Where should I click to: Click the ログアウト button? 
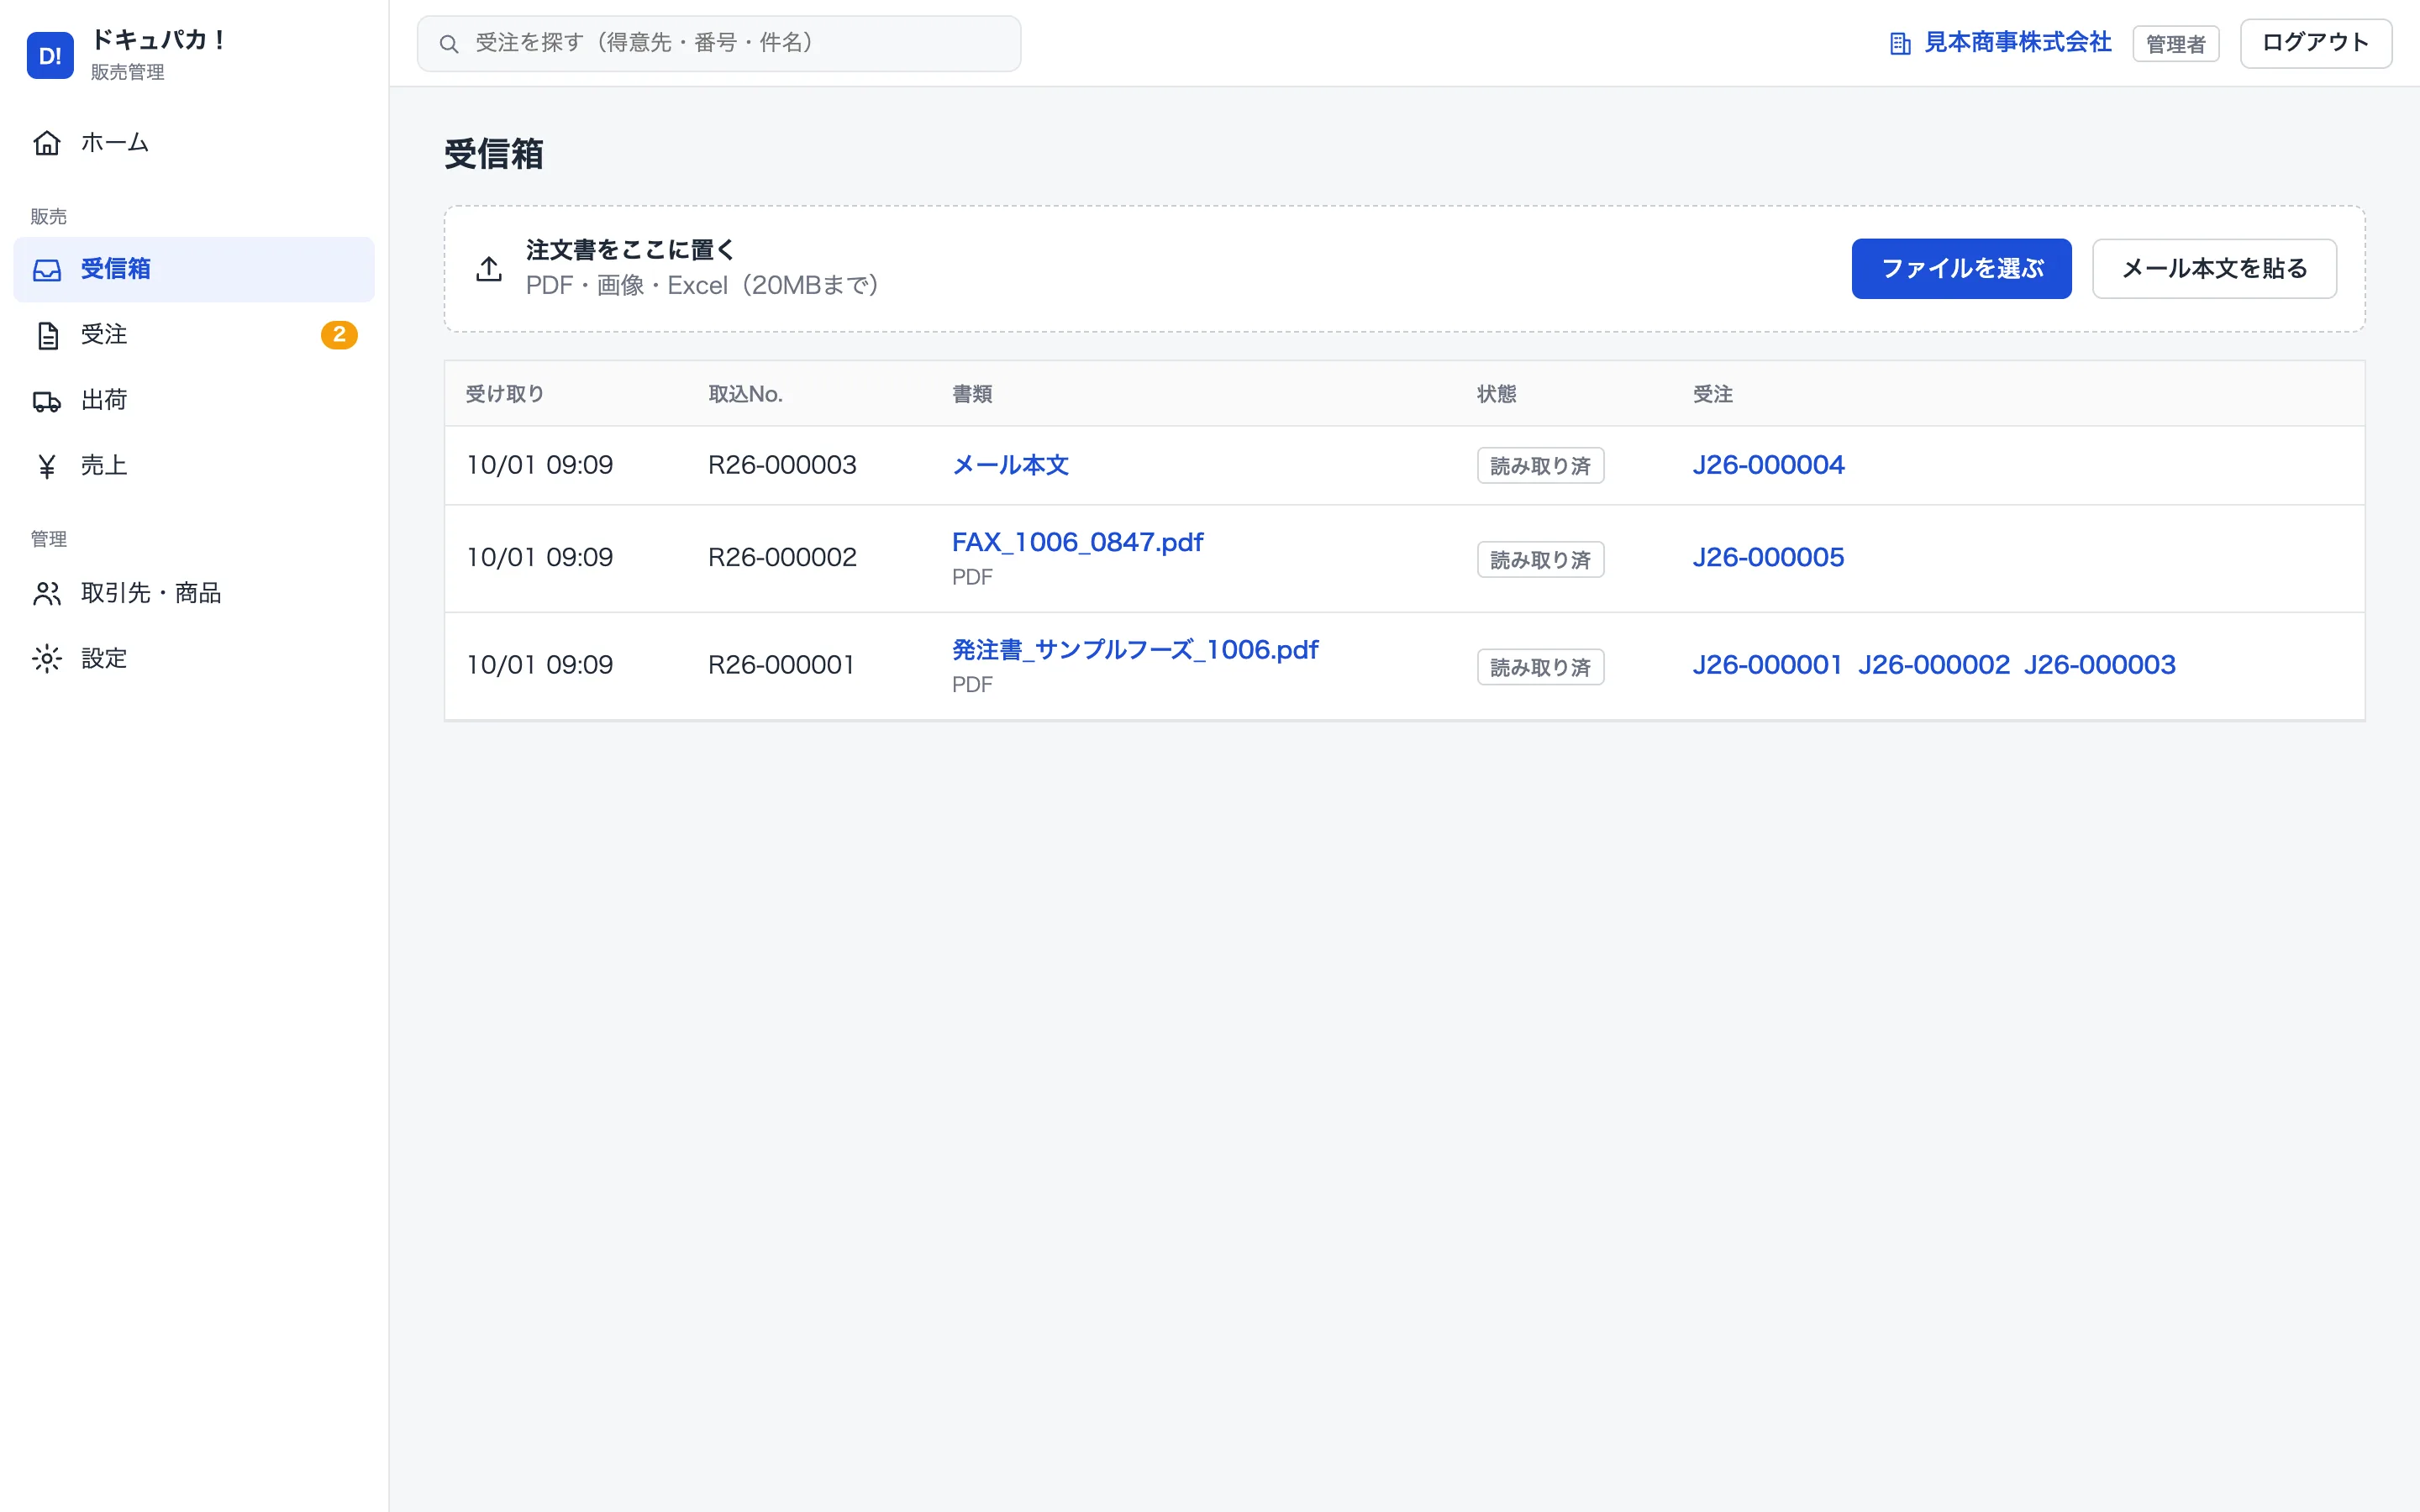tap(2316, 43)
